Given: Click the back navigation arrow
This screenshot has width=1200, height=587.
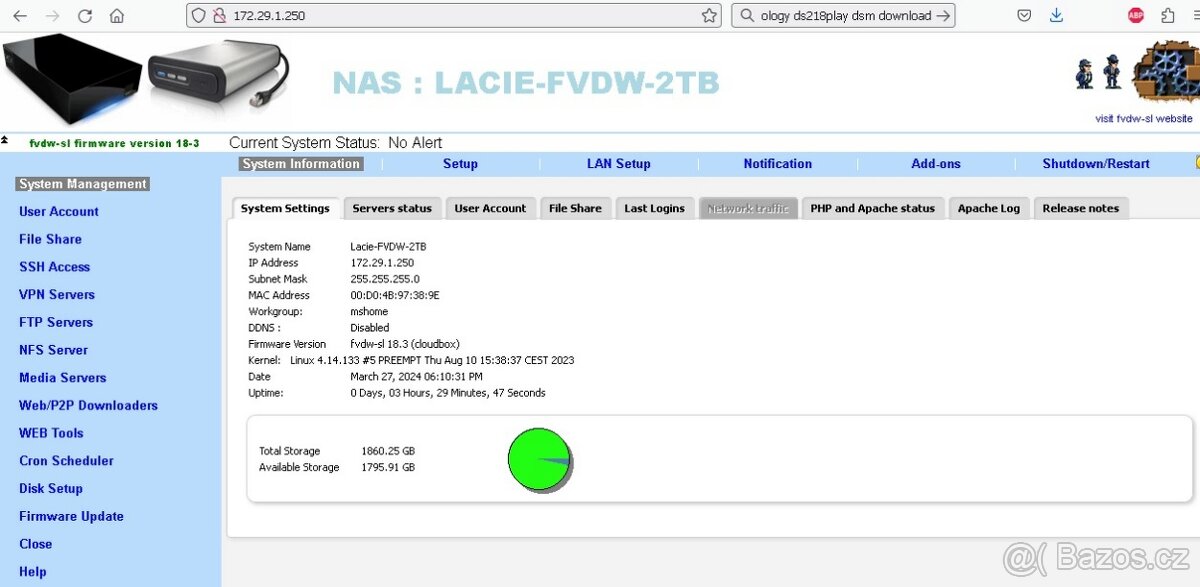Looking at the screenshot, I should point(18,15).
